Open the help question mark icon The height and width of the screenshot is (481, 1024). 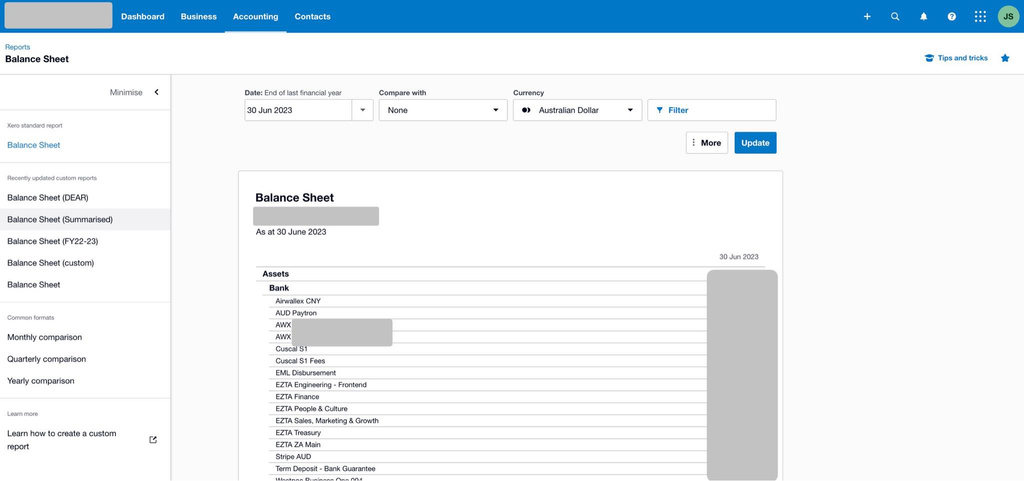(952, 16)
